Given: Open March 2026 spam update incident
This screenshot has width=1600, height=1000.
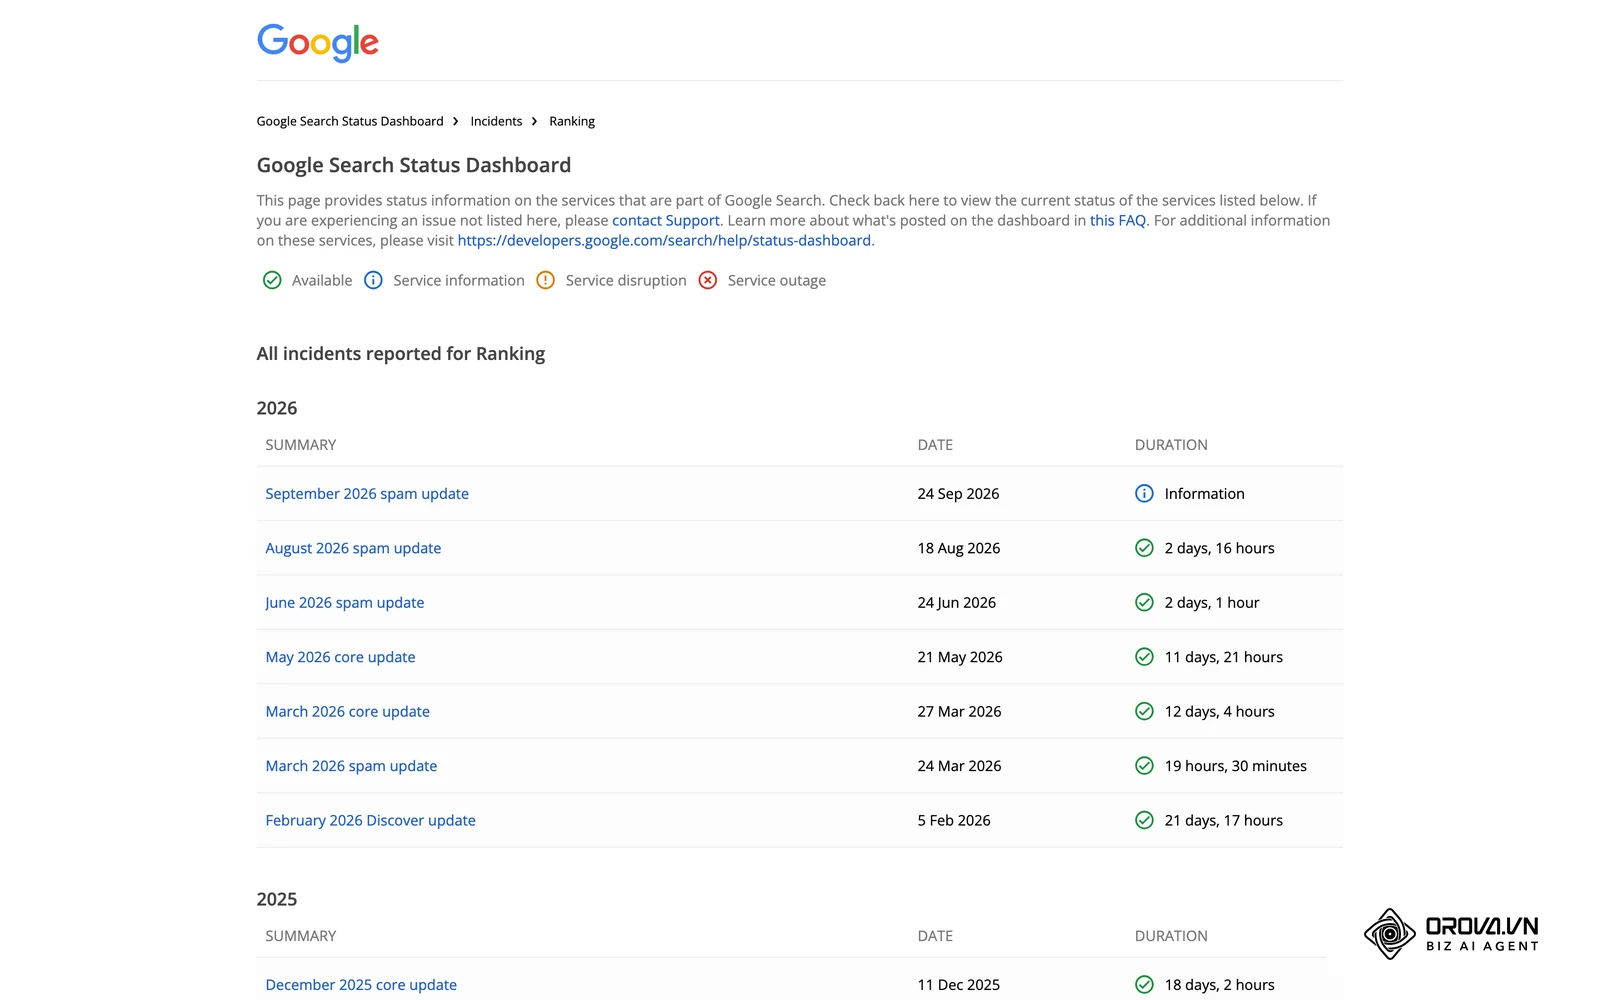Looking at the screenshot, I should [x=351, y=766].
